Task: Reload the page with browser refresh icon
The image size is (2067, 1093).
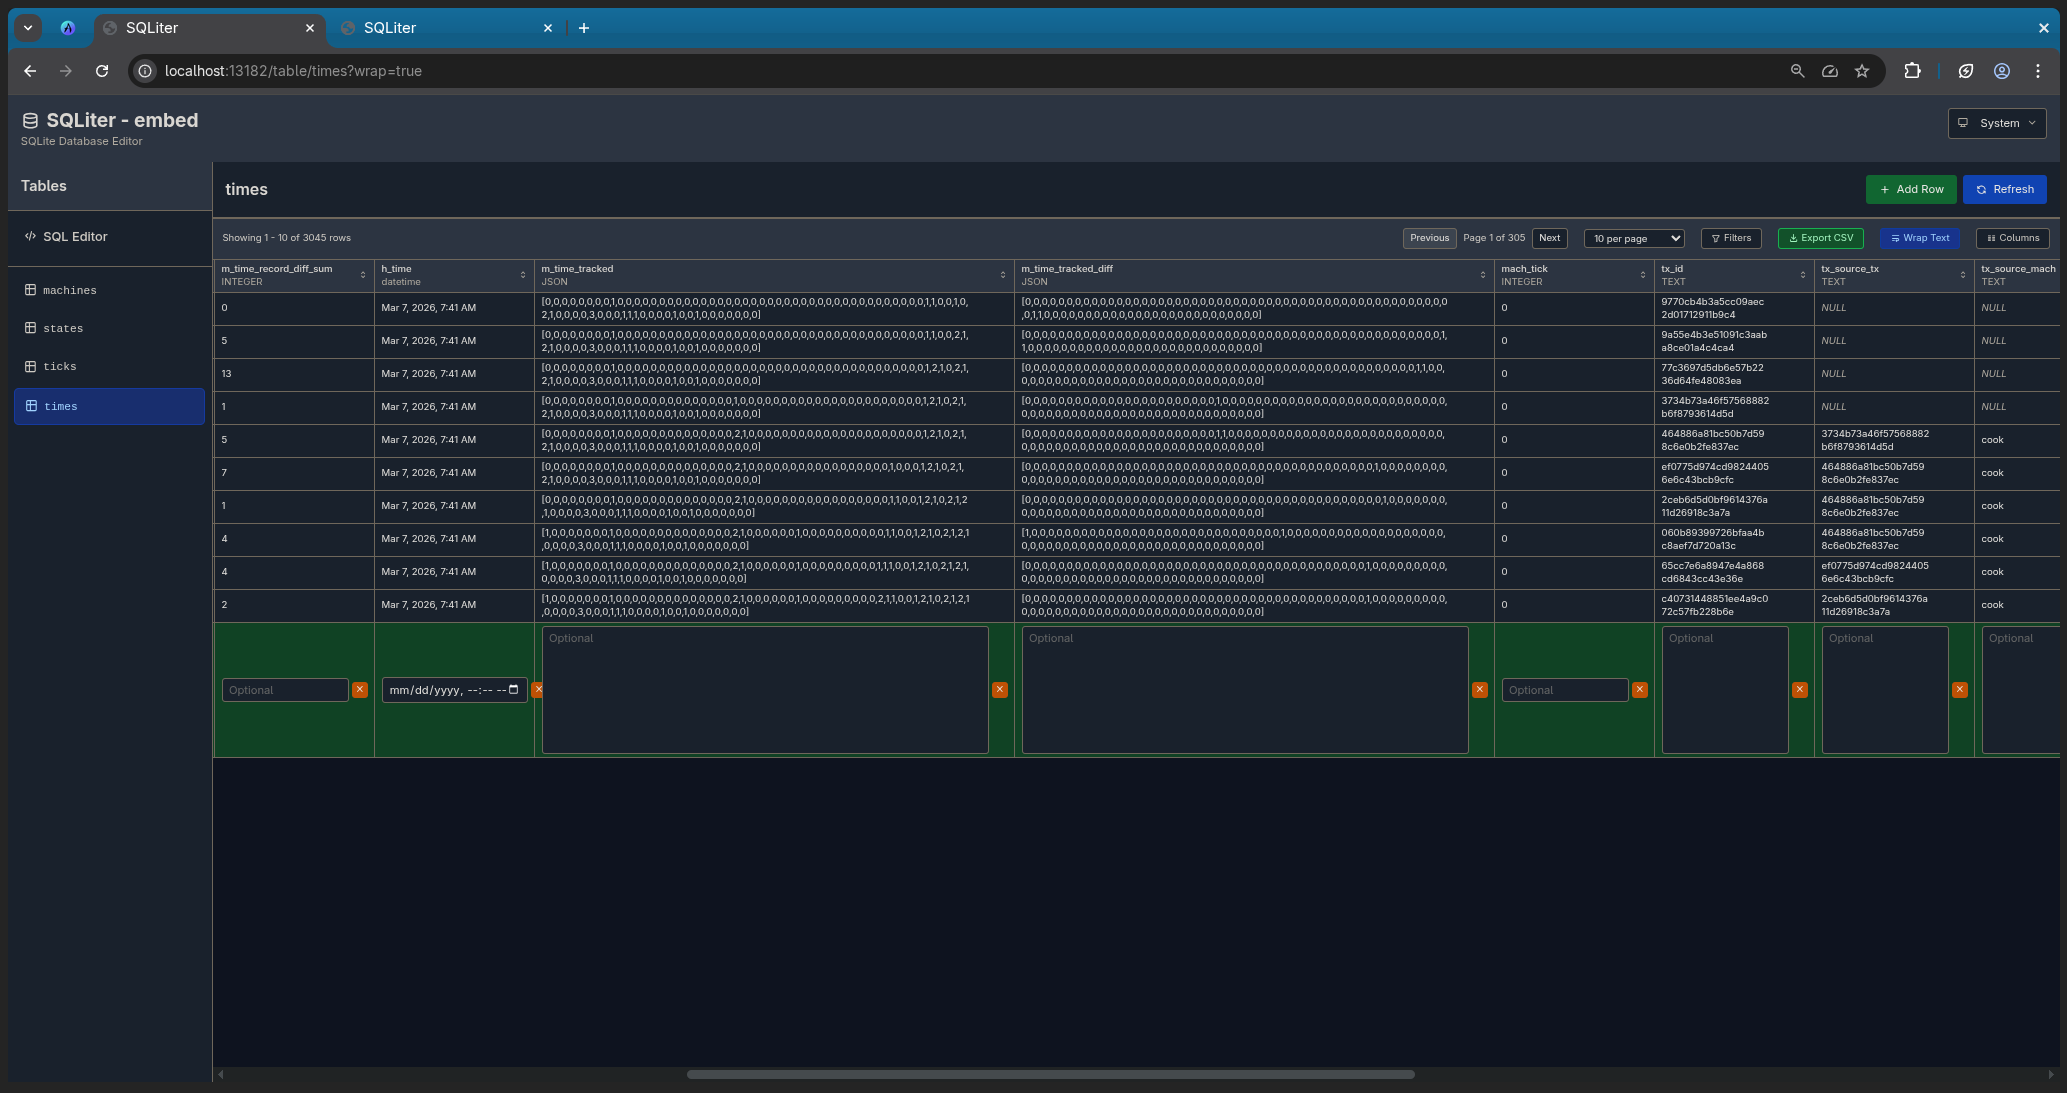Action: pyautogui.click(x=102, y=71)
